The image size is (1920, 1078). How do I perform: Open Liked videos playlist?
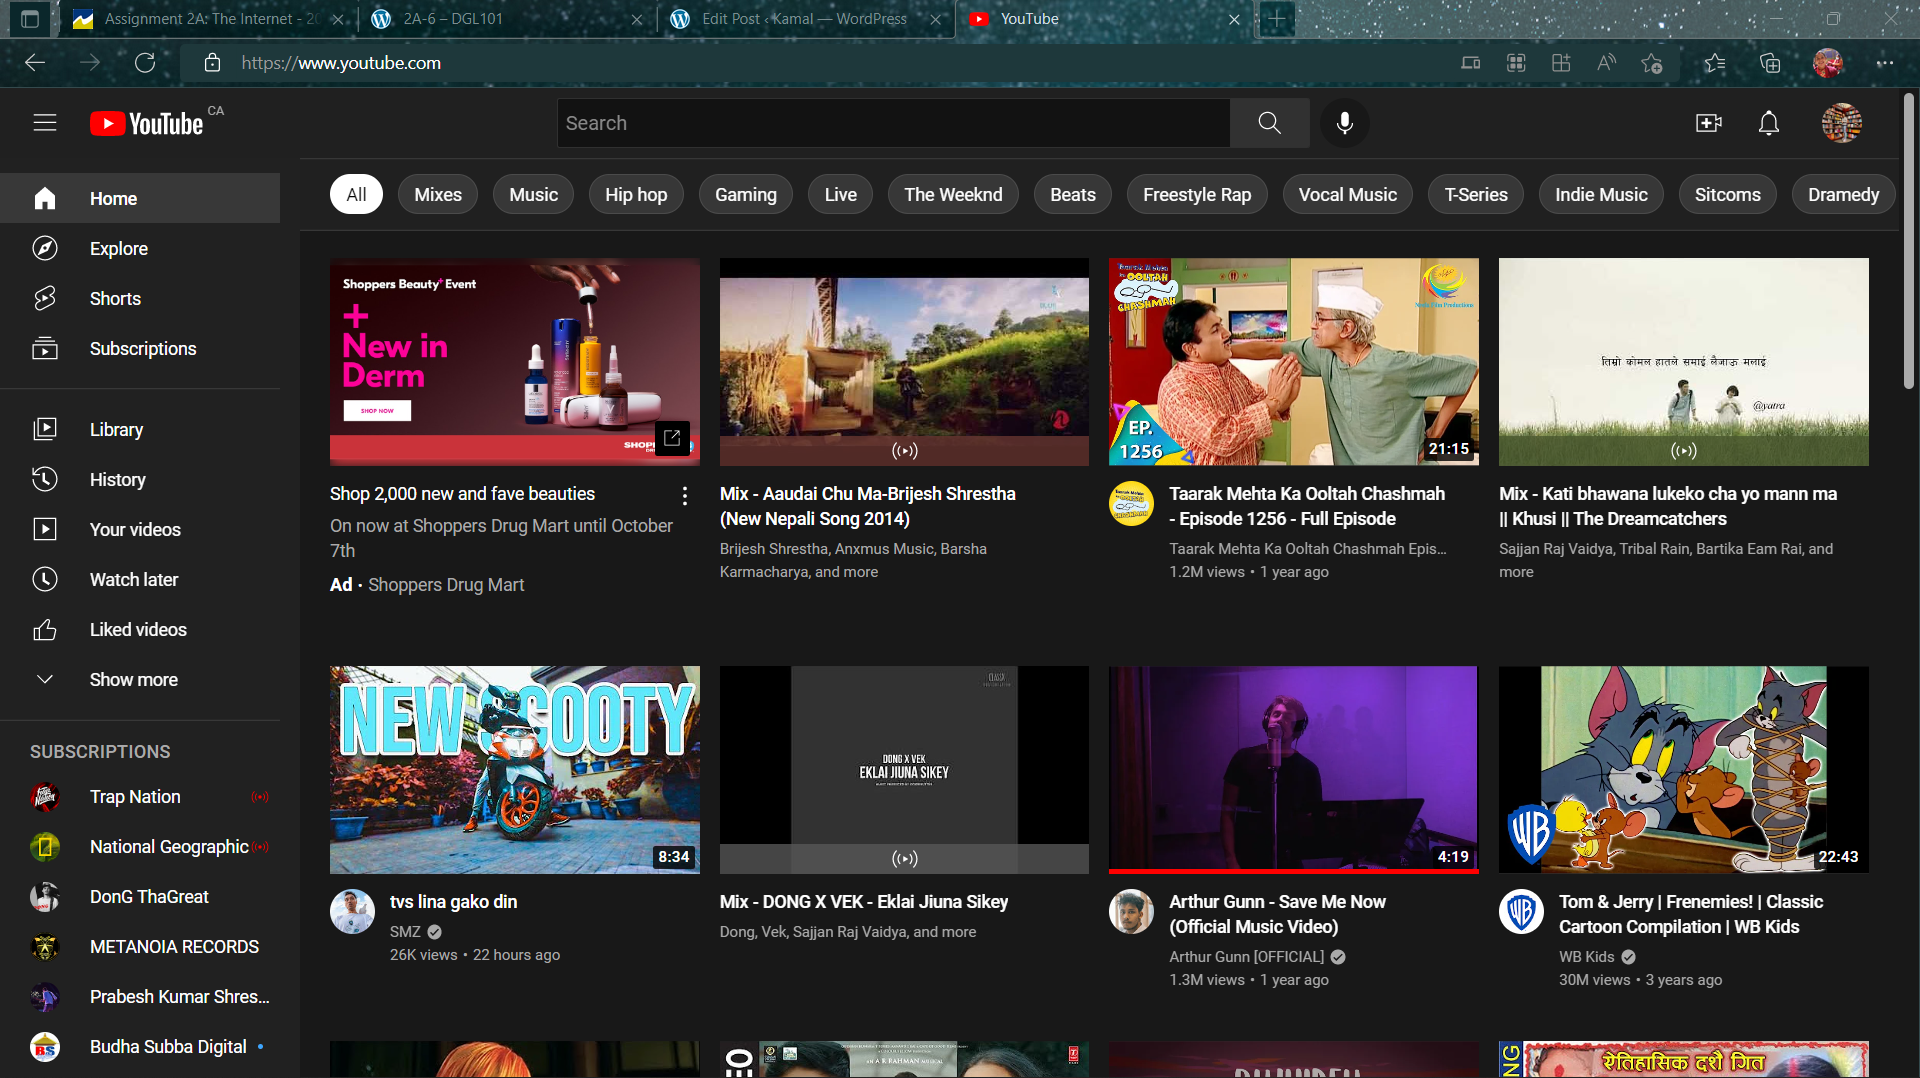tap(140, 629)
